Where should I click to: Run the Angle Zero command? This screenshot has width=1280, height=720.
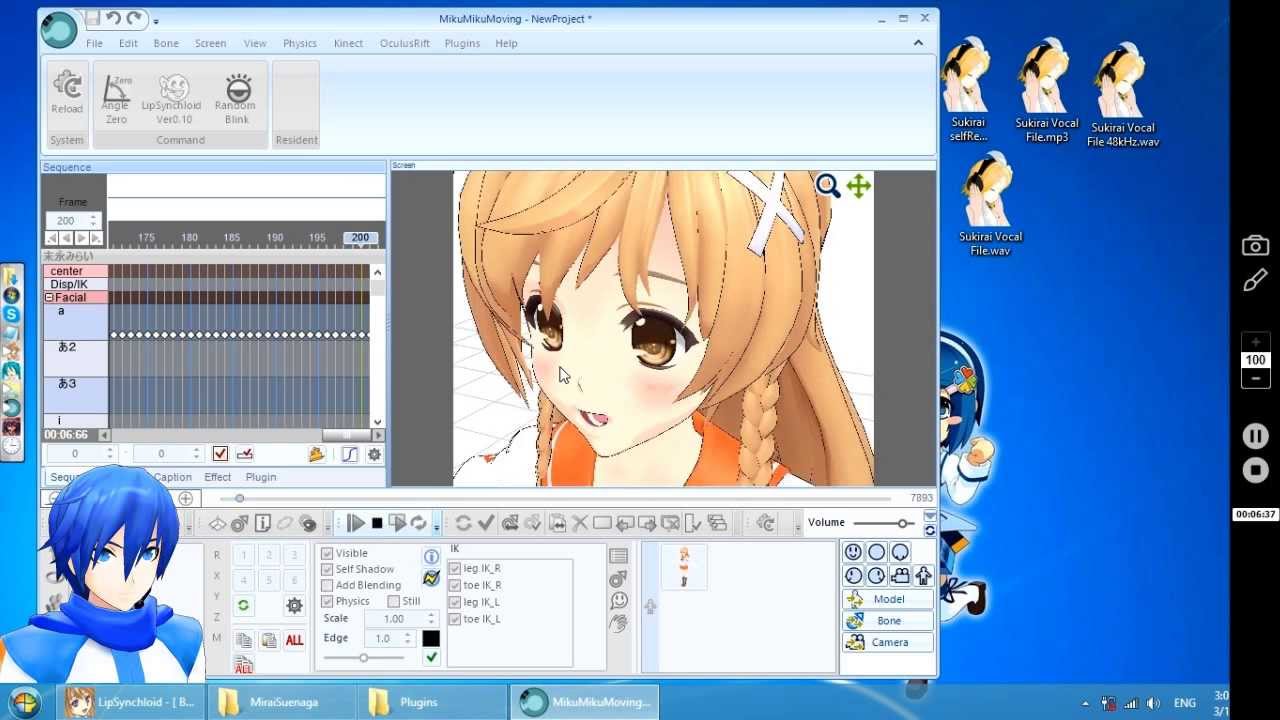(x=116, y=97)
